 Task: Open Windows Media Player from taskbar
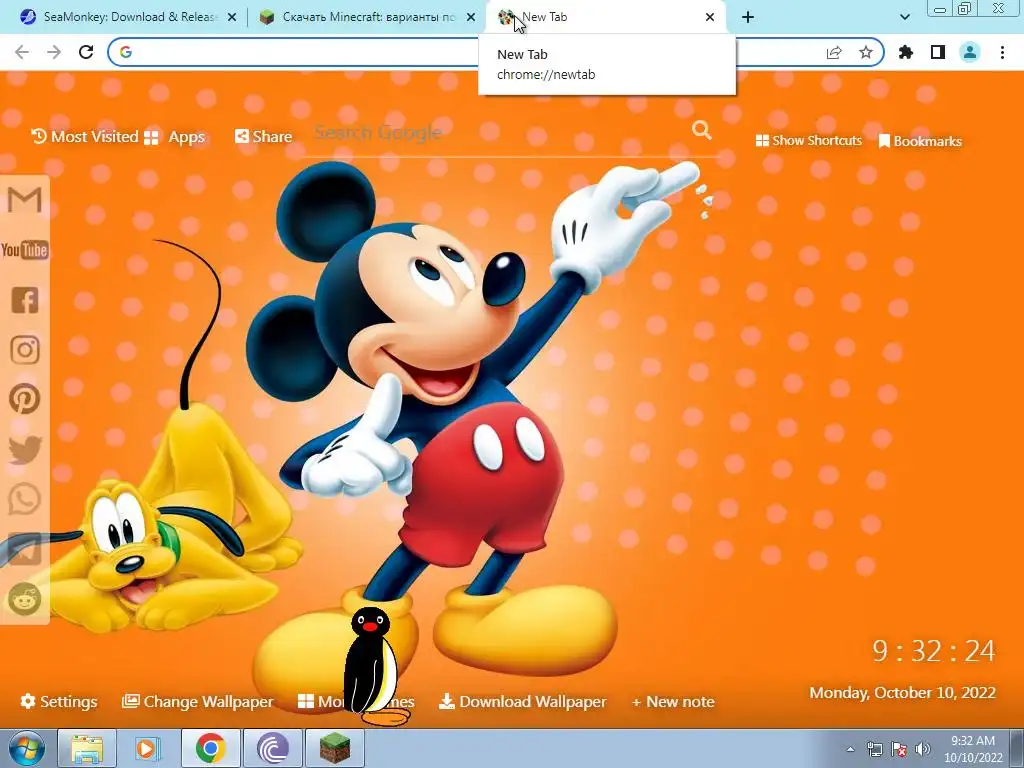(x=148, y=748)
